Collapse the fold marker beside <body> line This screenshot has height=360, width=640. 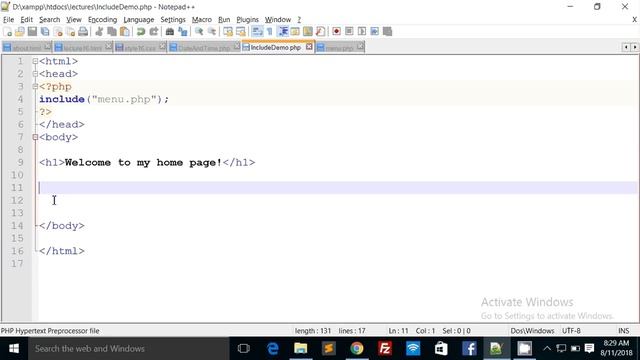35,137
